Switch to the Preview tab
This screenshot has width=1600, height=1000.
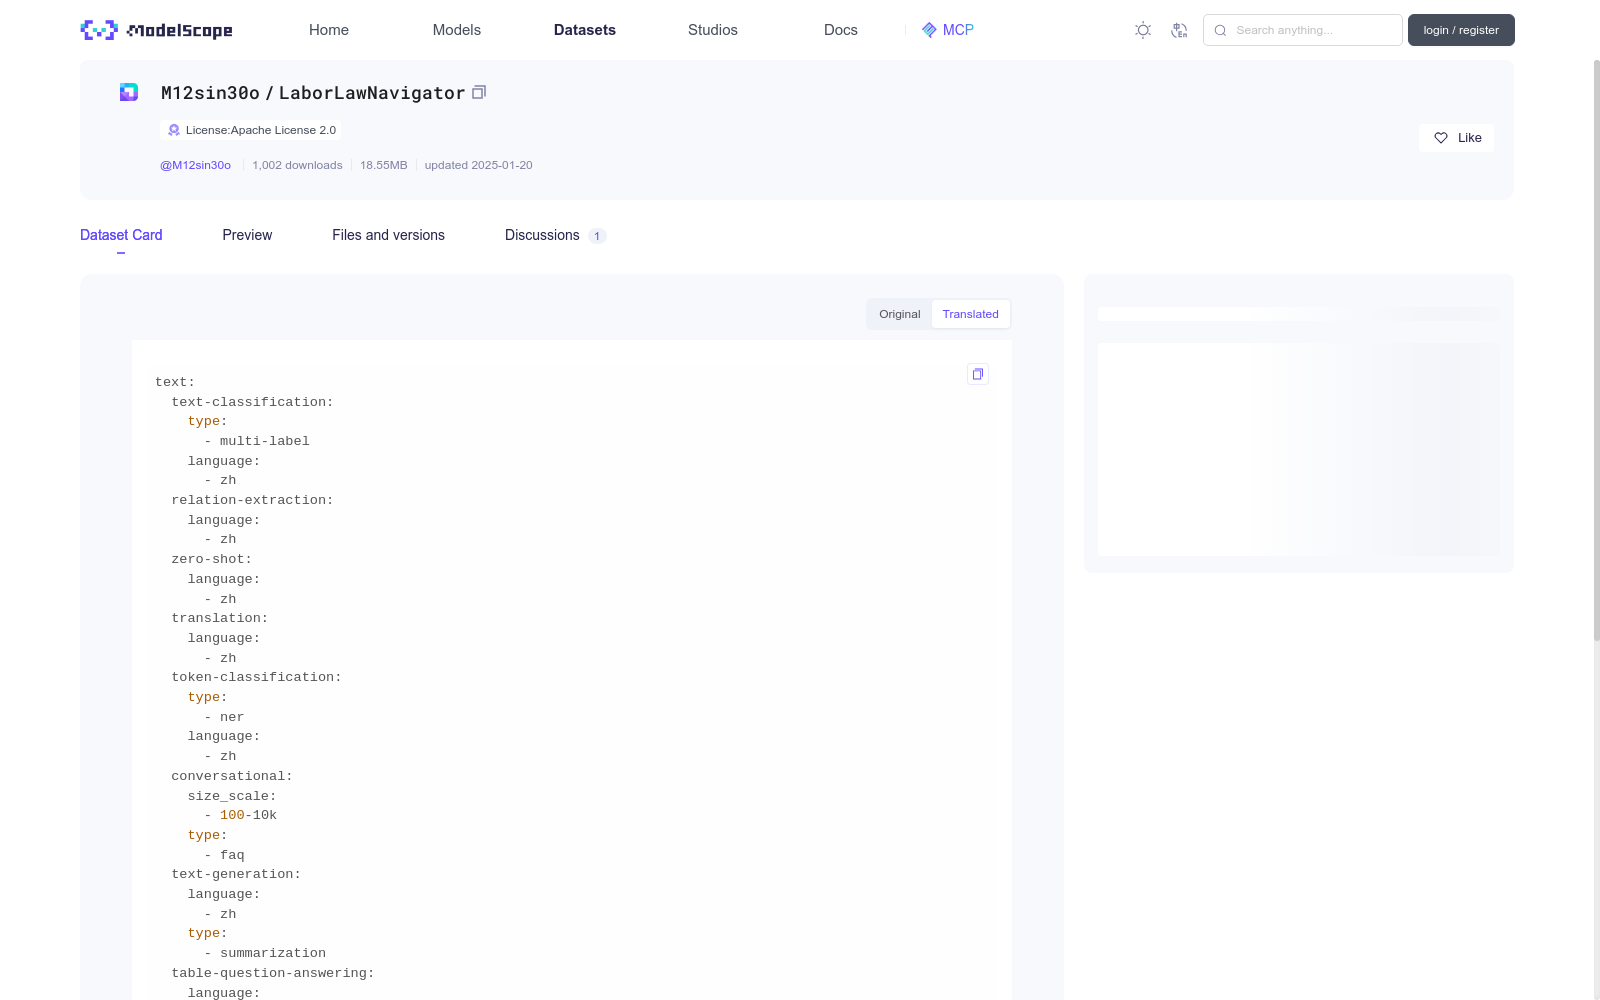tap(246, 235)
